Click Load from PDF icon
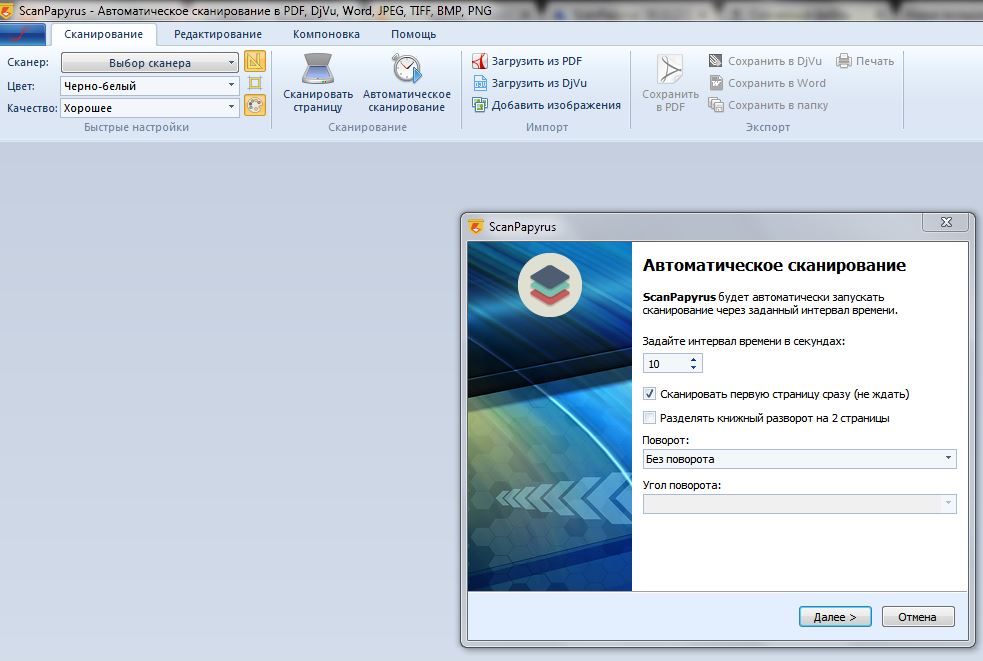983x661 pixels. (x=480, y=61)
